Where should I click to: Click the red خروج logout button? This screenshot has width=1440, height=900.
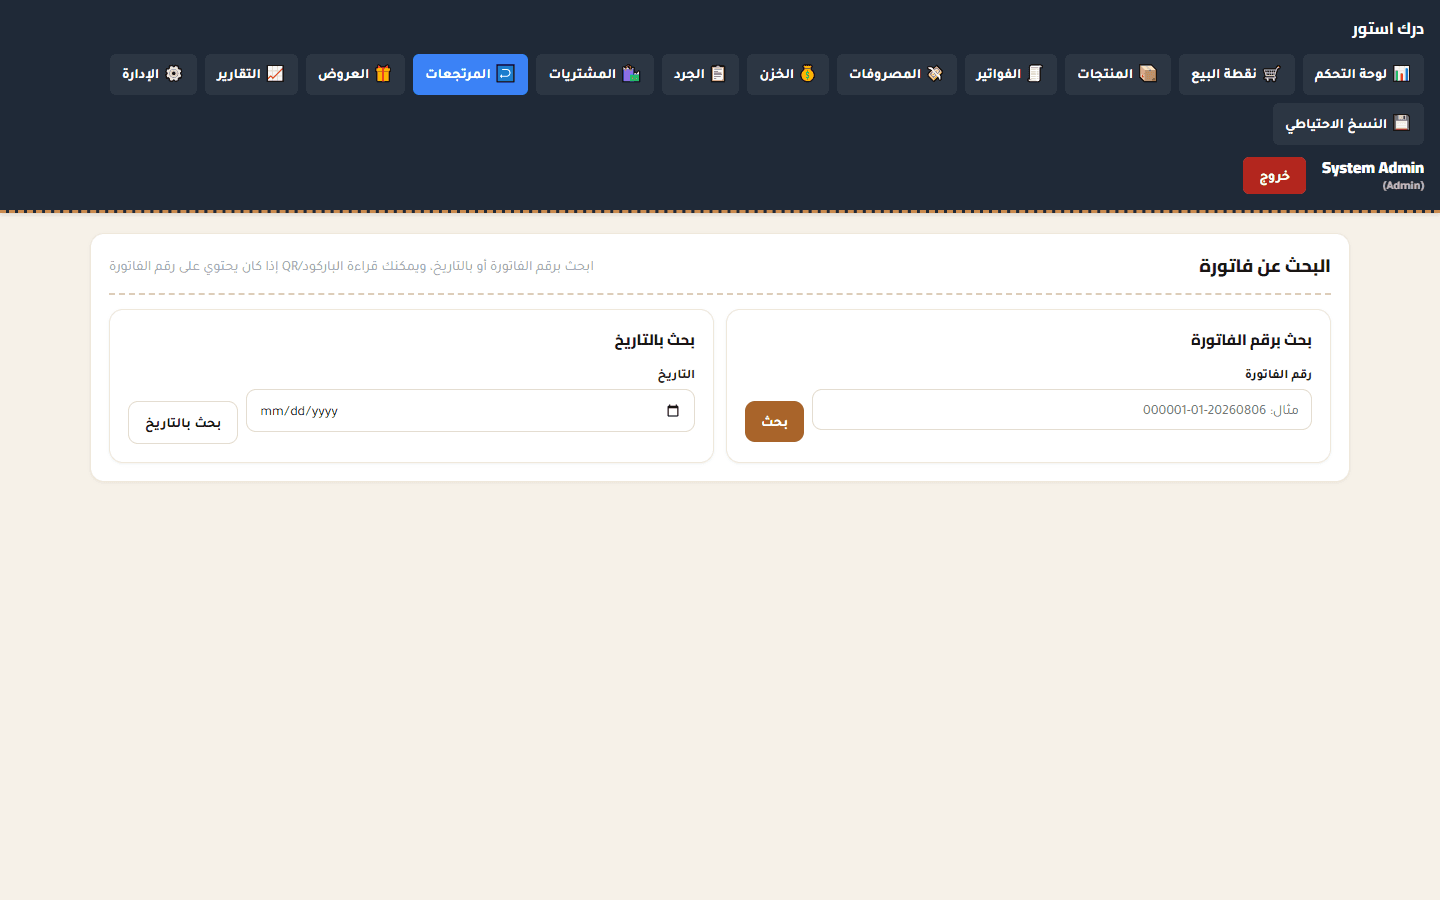[1274, 176]
